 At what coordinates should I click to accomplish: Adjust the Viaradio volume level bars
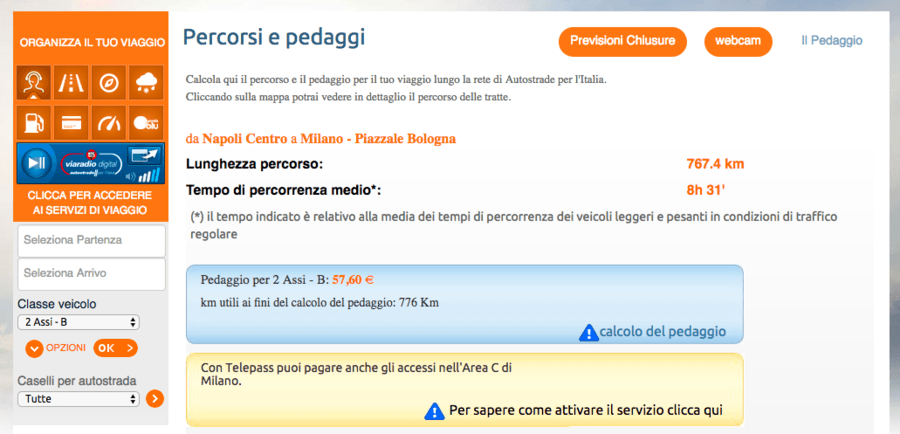click(x=148, y=175)
